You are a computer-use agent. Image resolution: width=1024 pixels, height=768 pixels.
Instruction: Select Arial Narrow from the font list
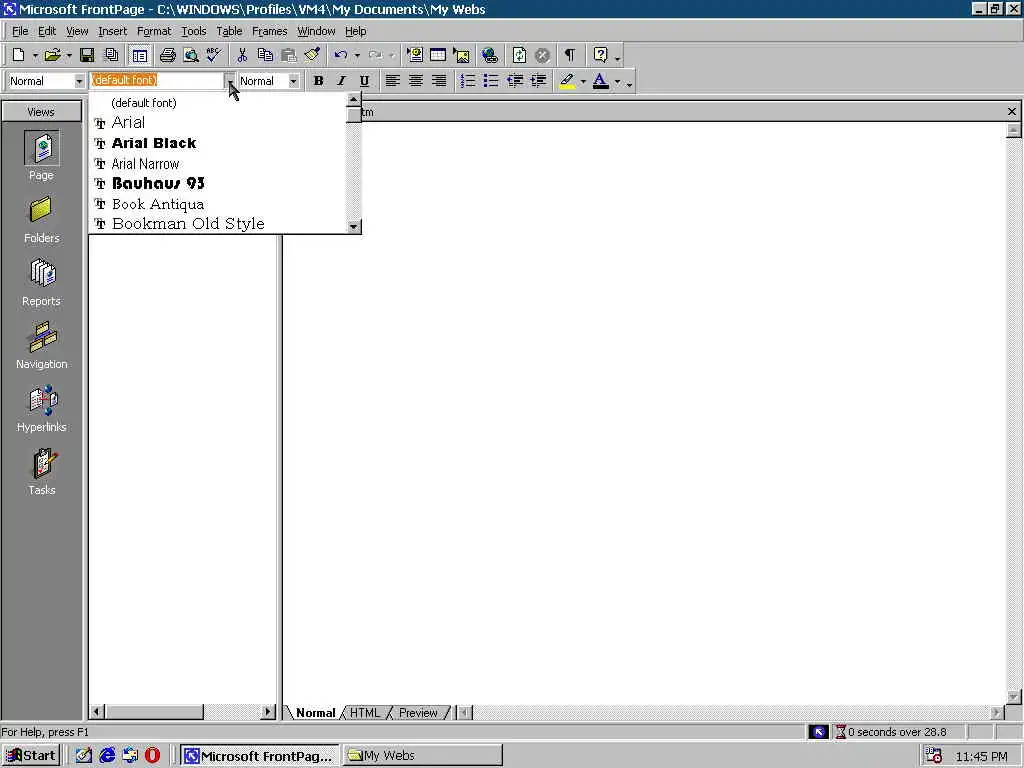point(217,163)
